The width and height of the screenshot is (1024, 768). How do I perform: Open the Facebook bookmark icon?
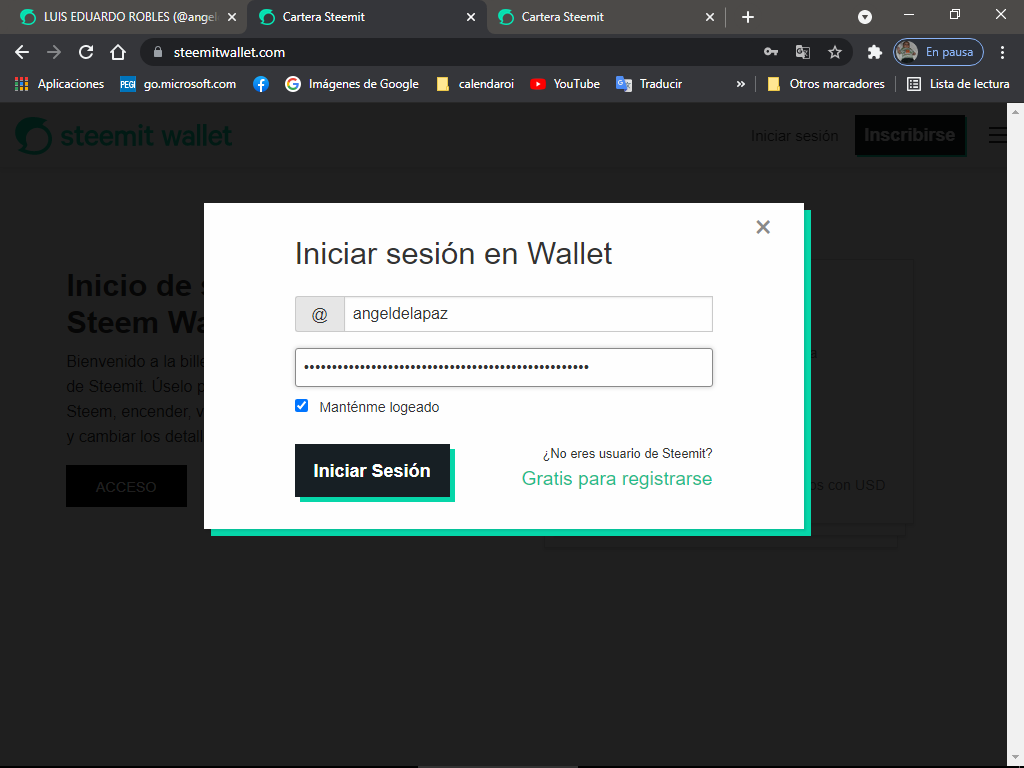pyautogui.click(x=261, y=84)
